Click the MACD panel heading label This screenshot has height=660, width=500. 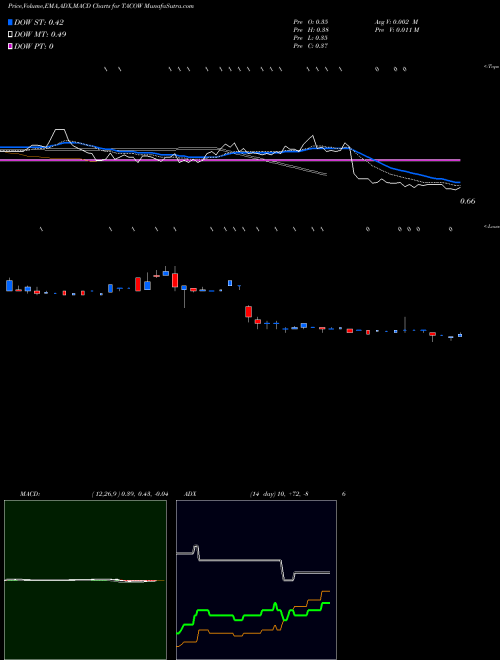pyautogui.click(x=30, y=494)
